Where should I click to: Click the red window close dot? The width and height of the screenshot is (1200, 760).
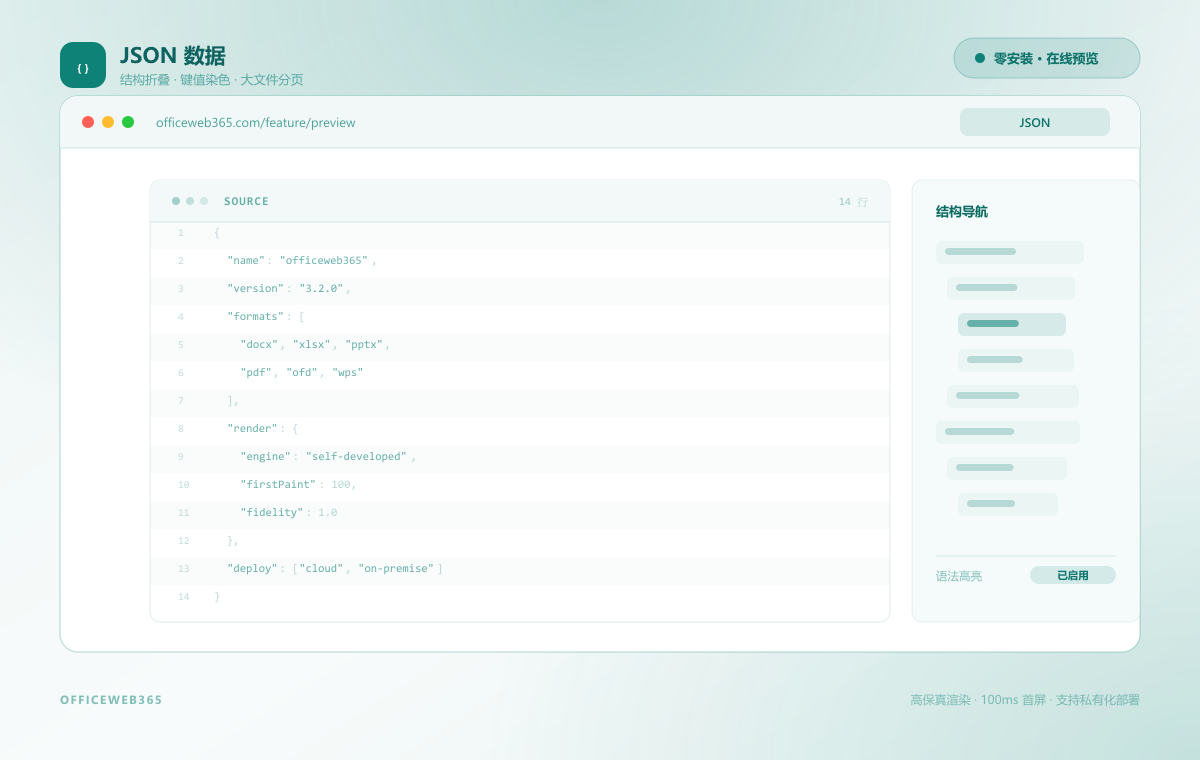click(x=88, y=122)
